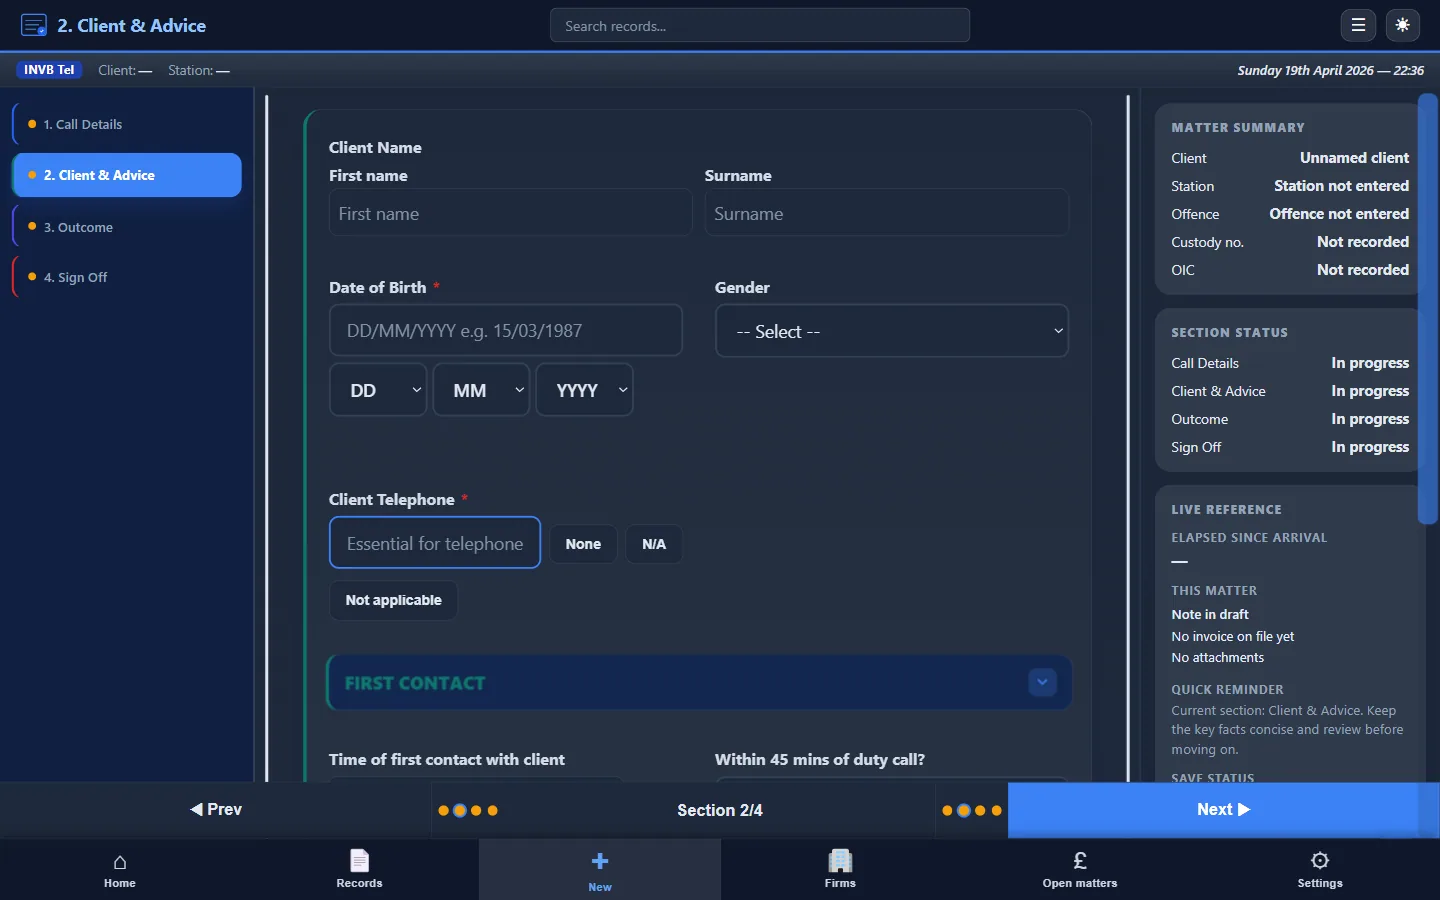Open the Gender select dropdown
Screen dimensions: 1440x900
(x=892, y=331)
